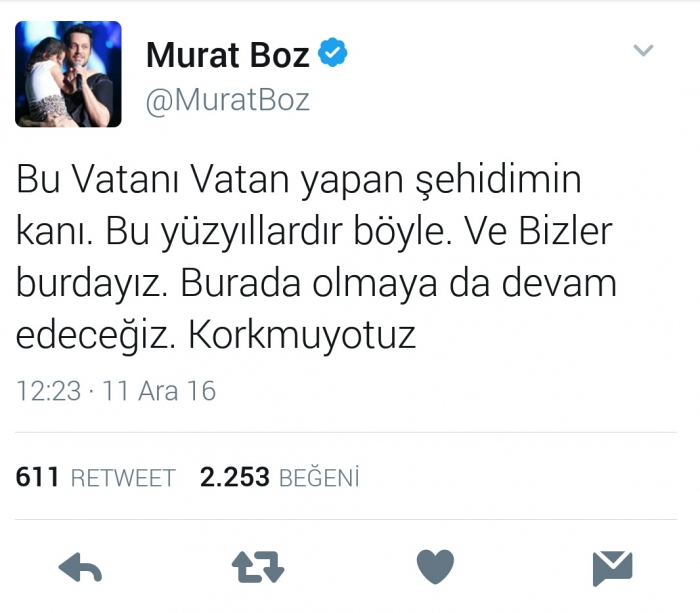The height and width of the screenshot is (613, 700).
Task: Visit the @MuratBoz handle link
Action: (228, 100)
